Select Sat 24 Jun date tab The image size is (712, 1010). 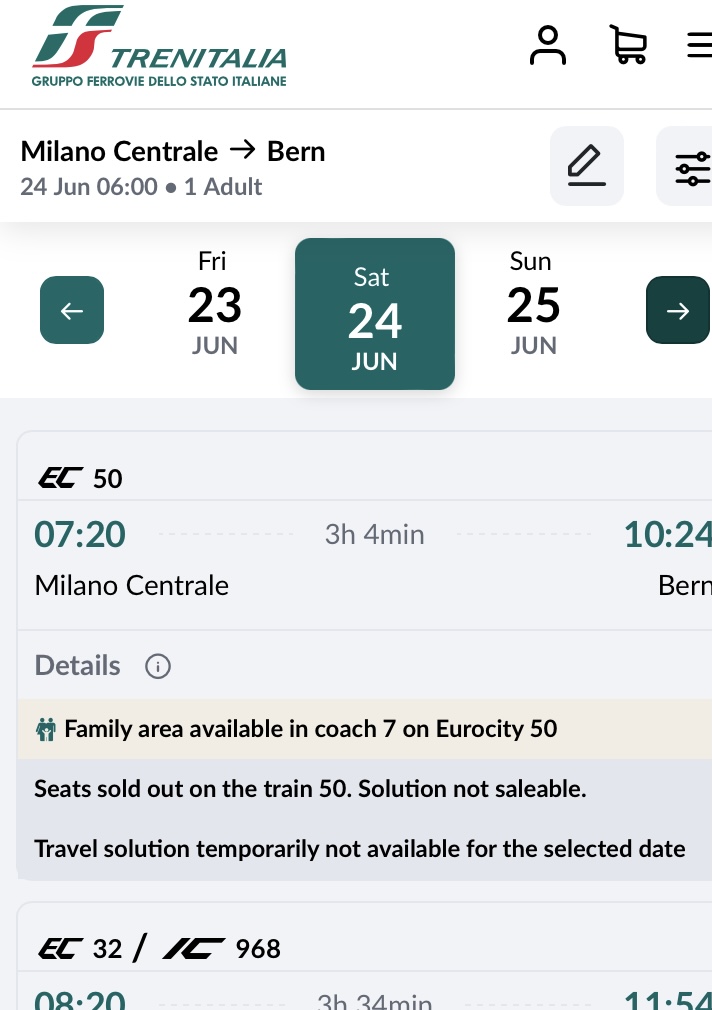[x=375, y=314]
